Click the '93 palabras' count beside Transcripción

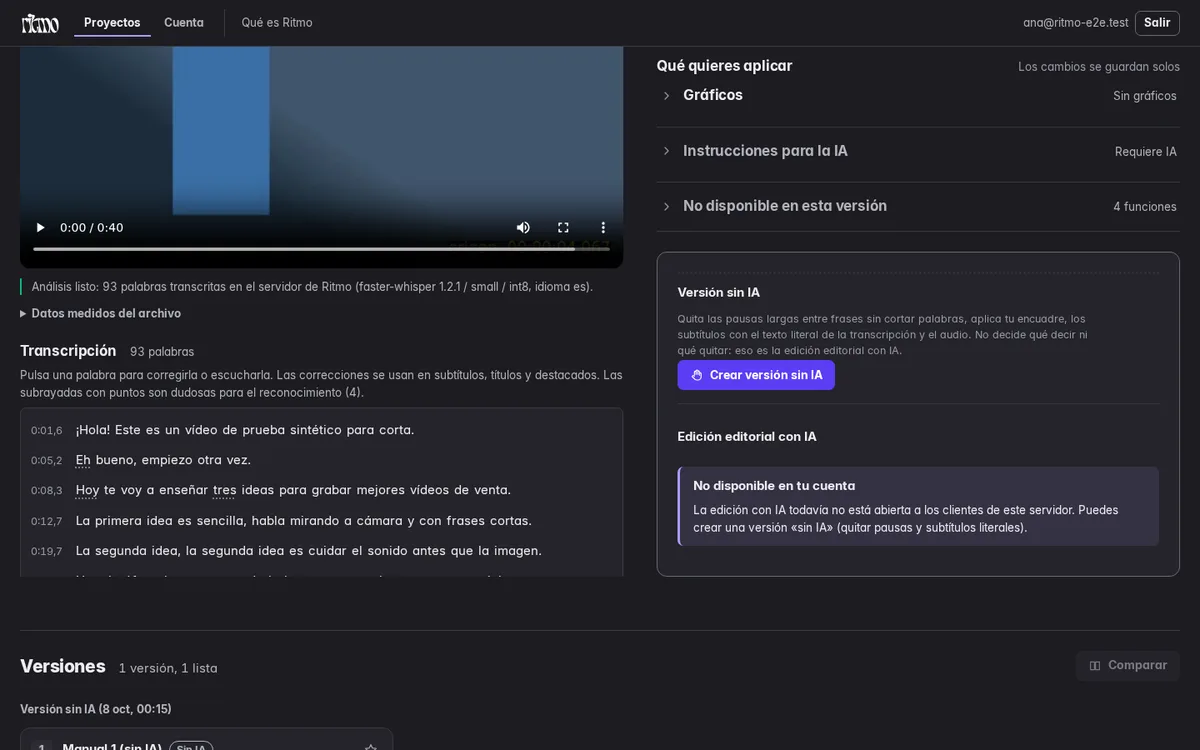click(162, 352)
